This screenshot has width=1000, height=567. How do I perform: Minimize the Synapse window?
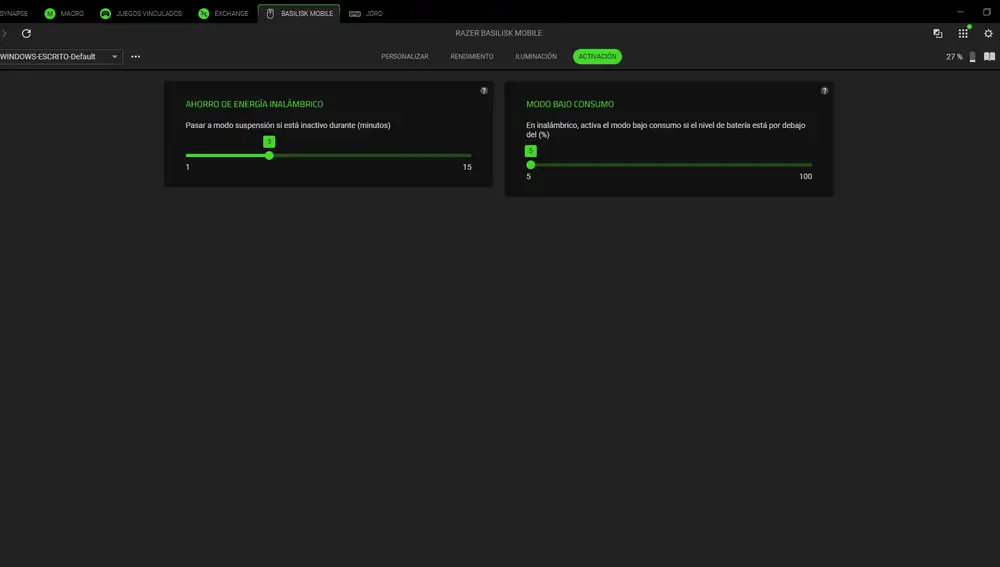coord(960,12)
